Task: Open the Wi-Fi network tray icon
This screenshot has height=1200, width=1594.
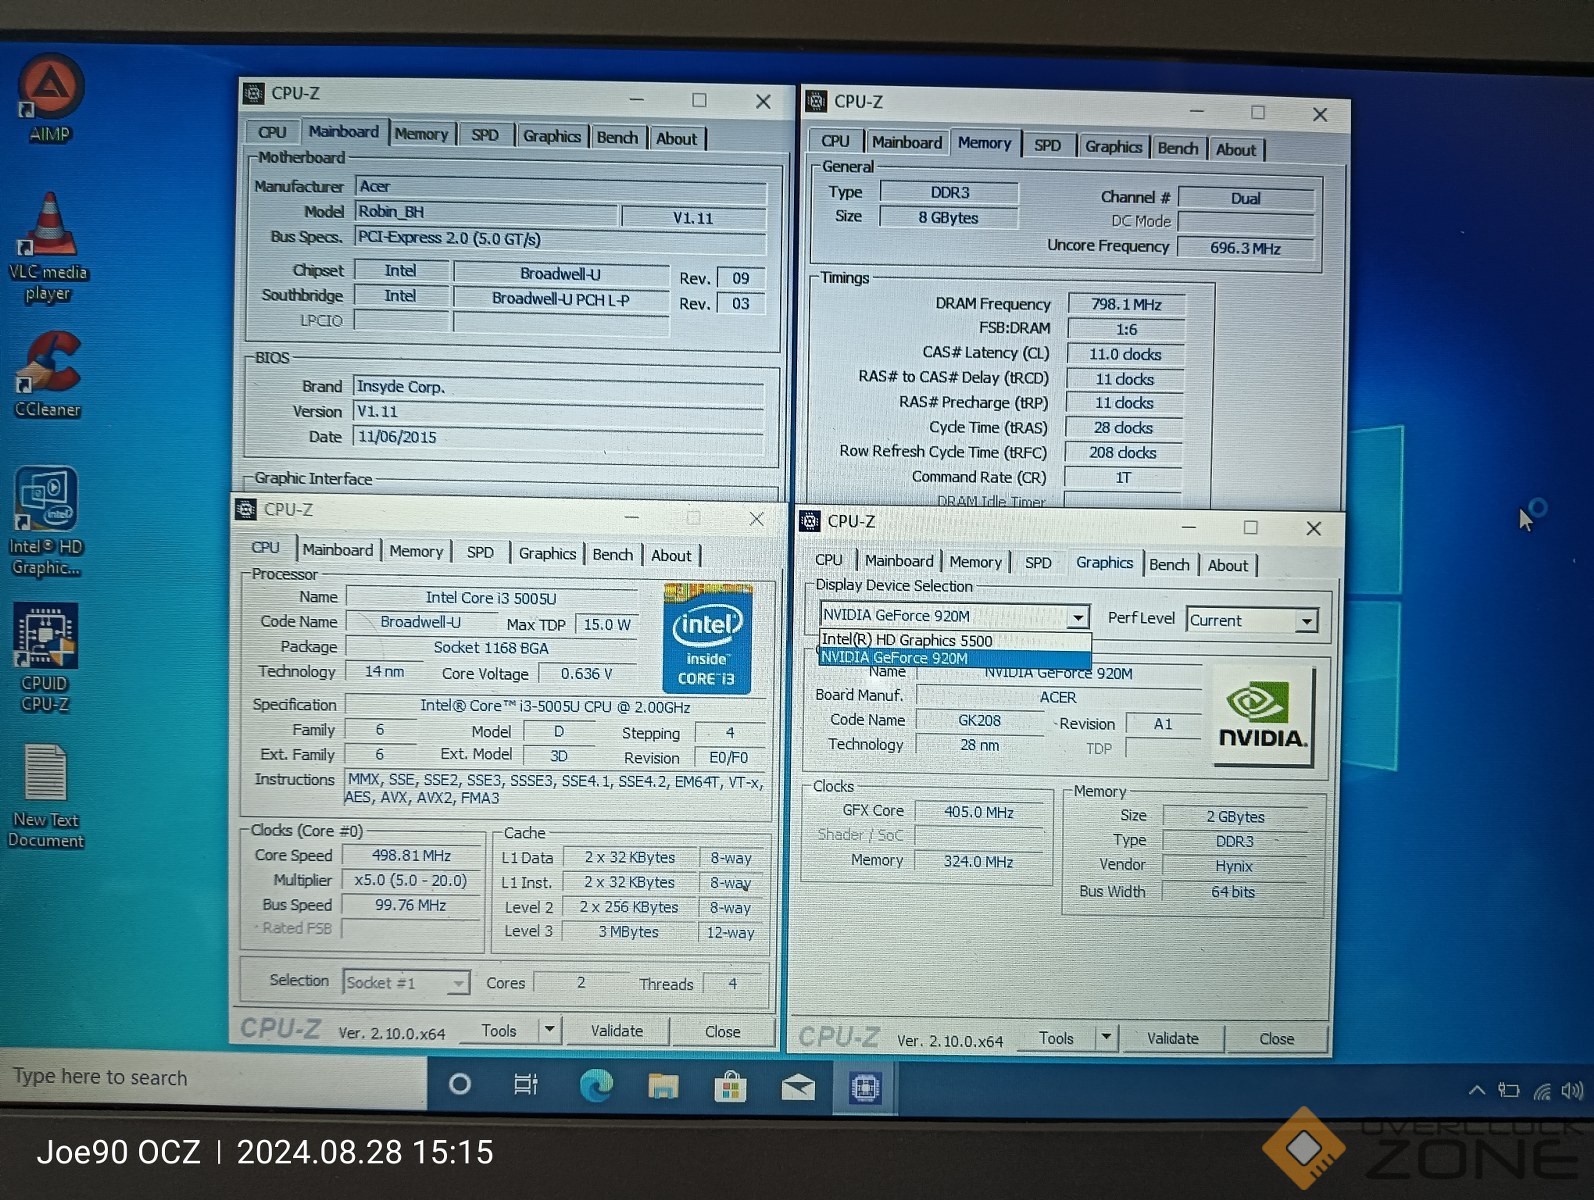Action: coord(1543,1091)
